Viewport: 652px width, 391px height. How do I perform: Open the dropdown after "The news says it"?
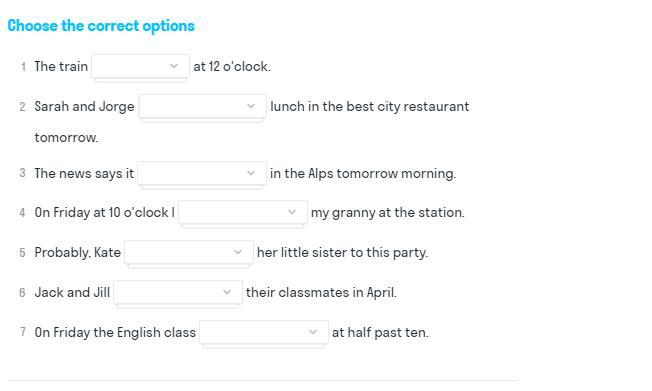click(x=202, y=173)
